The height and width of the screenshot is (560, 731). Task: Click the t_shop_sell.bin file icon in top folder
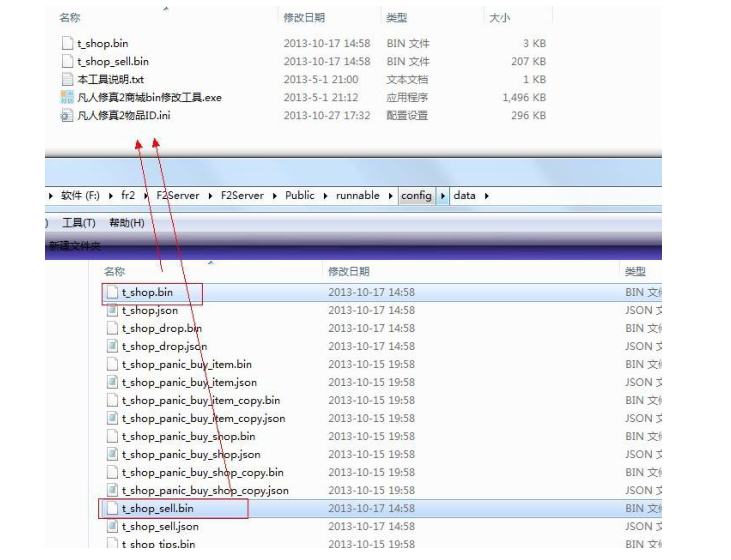pyautogui.click(x=67, y=61)
